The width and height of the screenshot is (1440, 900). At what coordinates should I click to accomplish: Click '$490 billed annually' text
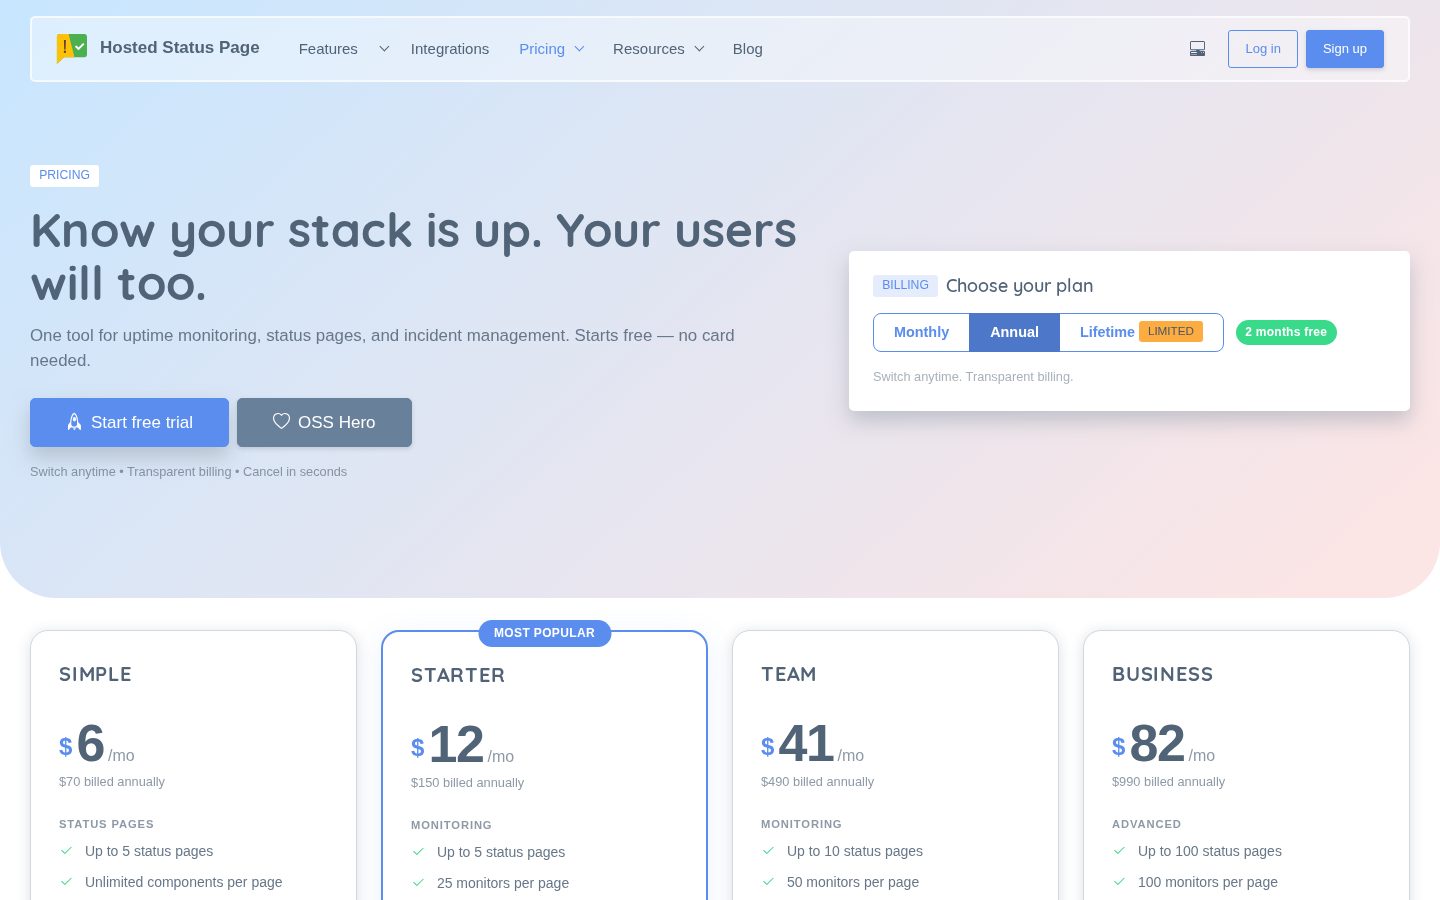(817, 782)
